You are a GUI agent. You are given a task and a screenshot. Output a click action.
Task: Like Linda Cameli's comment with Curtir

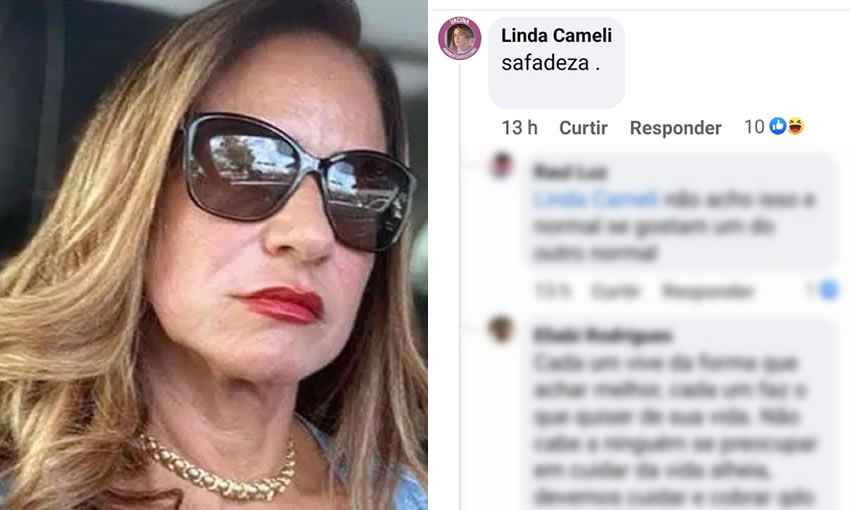click(x=583, y=128)
